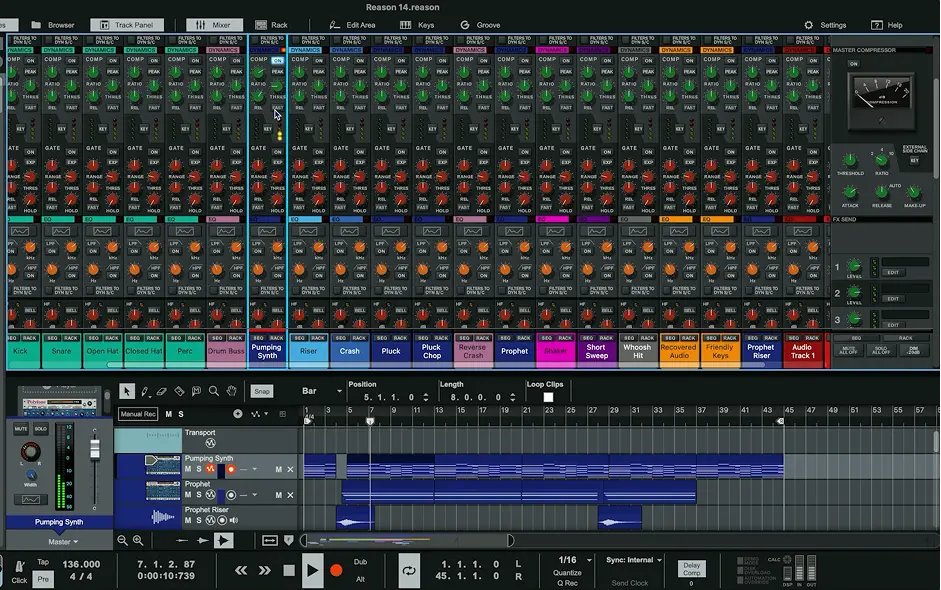This screenshot has width=941, height=590.
Task: Click the Pre count-in button
Action: pos(43,579)
